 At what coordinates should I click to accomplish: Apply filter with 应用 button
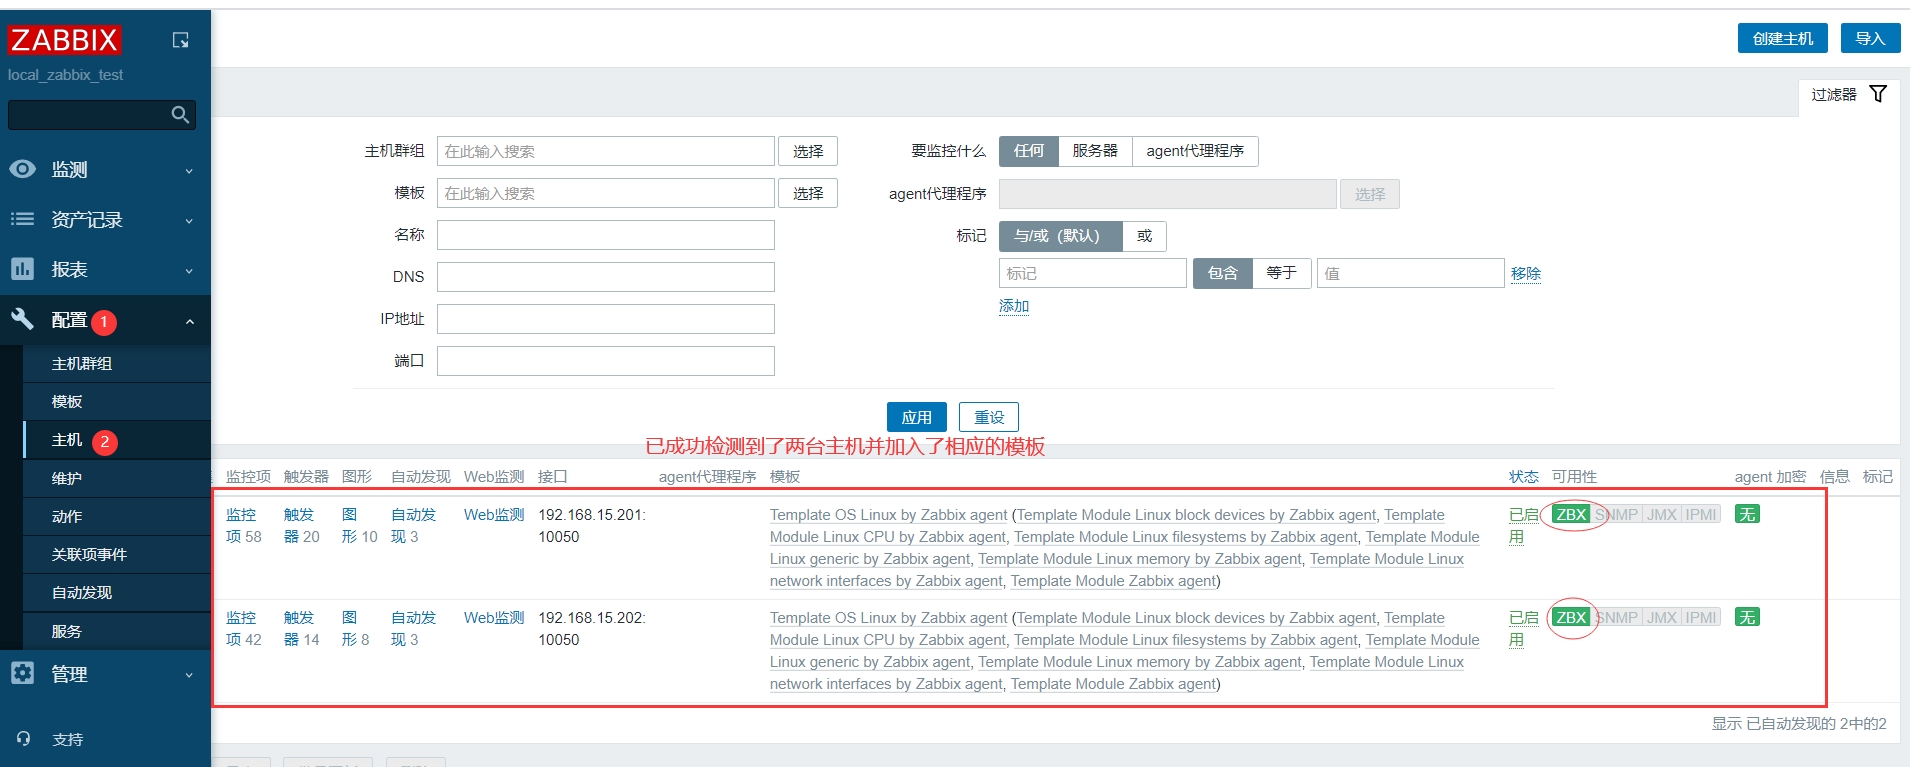pyautogui.click(x=917, y=417)
